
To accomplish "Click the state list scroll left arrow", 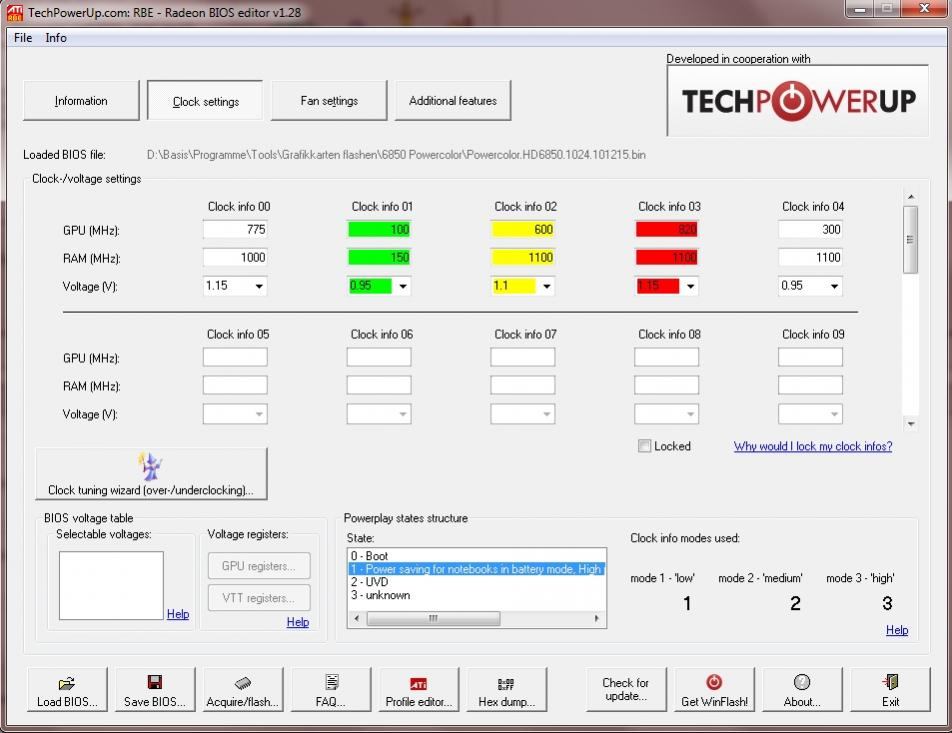I will (356, 618).
